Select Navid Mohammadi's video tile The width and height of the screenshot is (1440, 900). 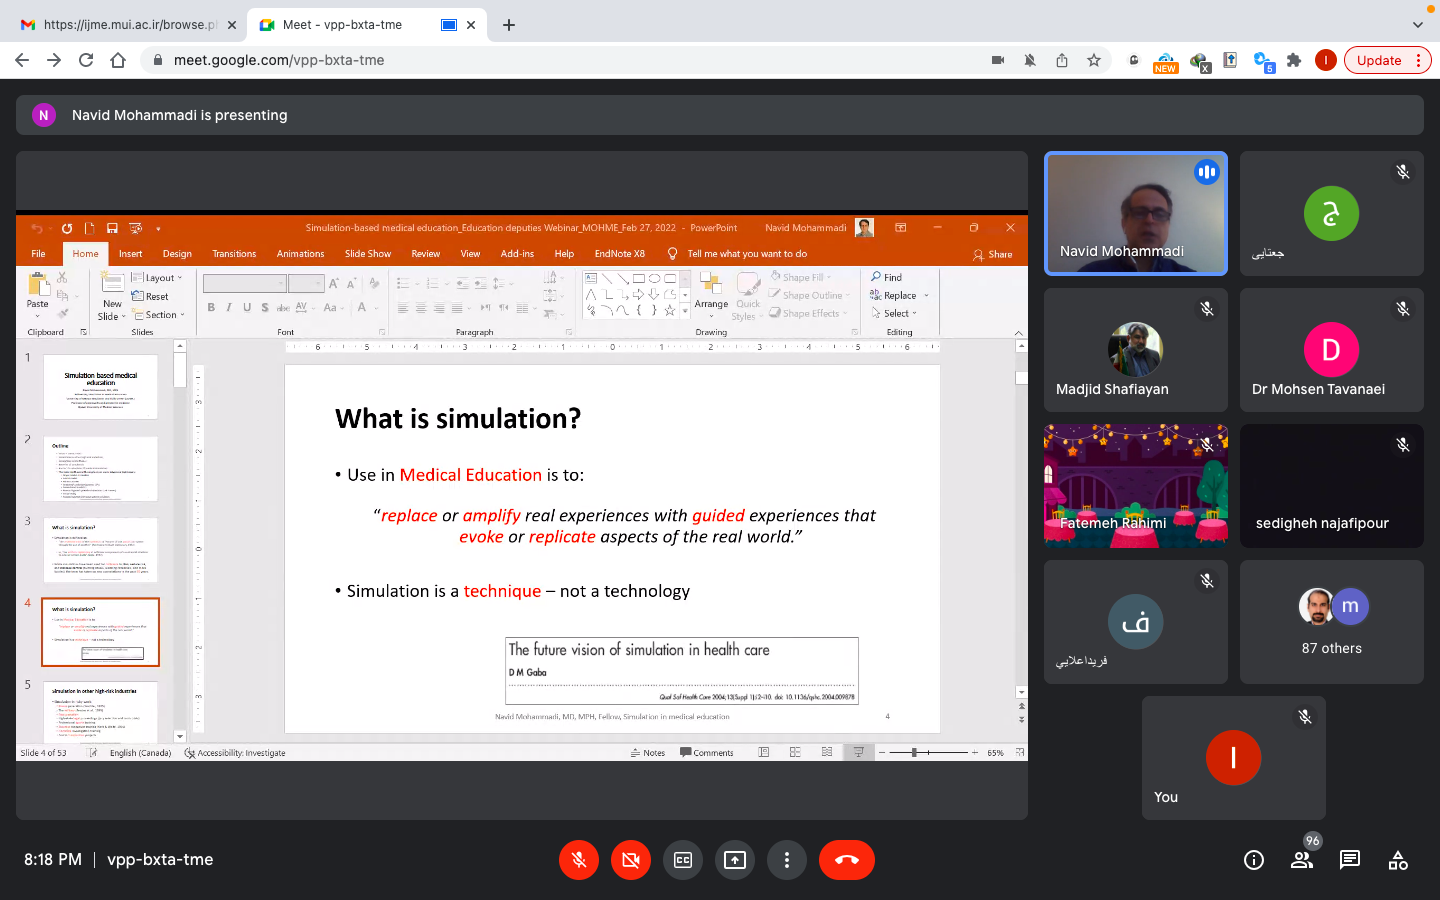(x=1135, y=213)
